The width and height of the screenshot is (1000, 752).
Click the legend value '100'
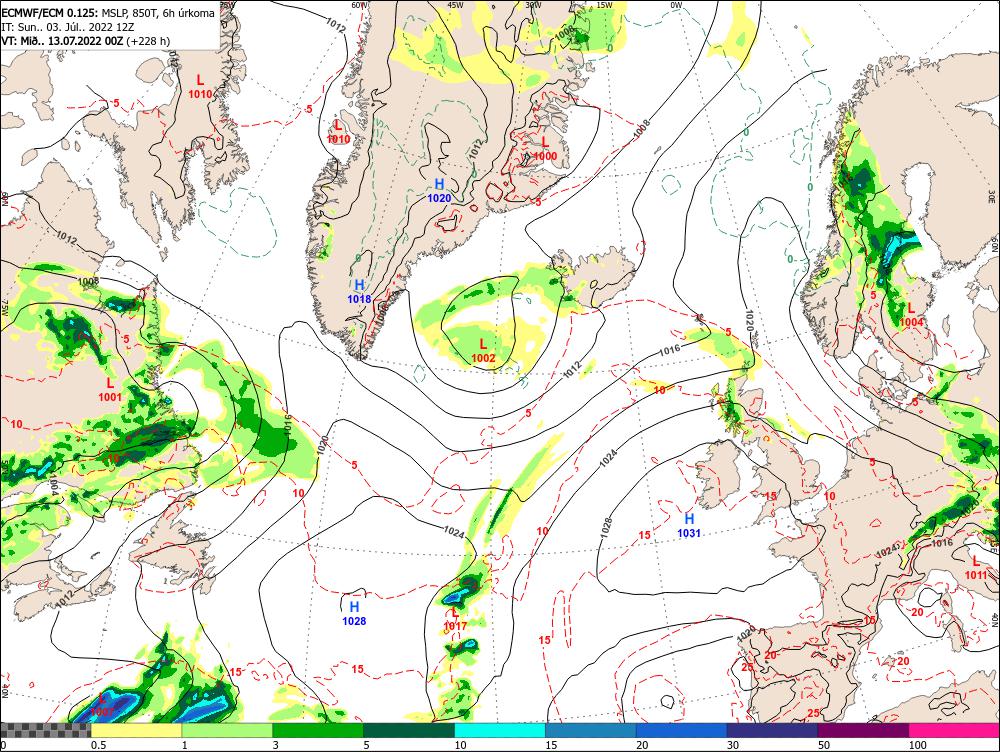(x=917, y=745)
